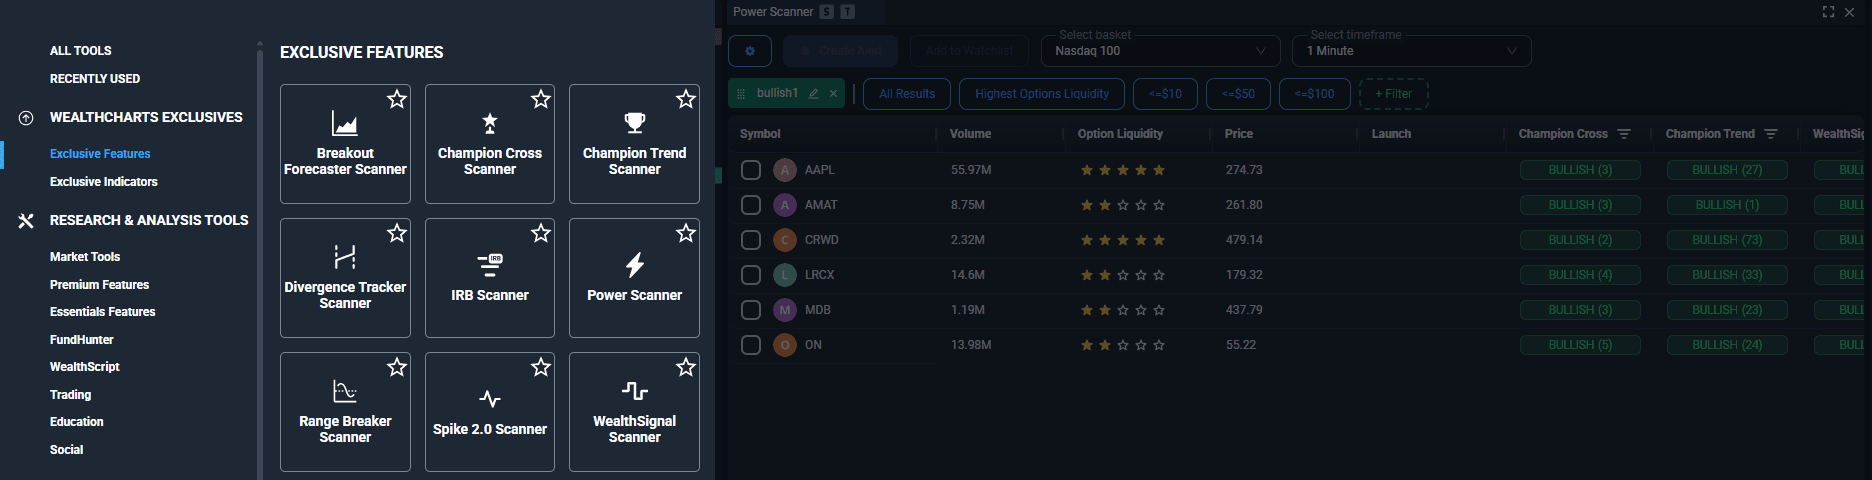
Task: Edit the bullish1 filter with pencil icon
Action: 813,94
